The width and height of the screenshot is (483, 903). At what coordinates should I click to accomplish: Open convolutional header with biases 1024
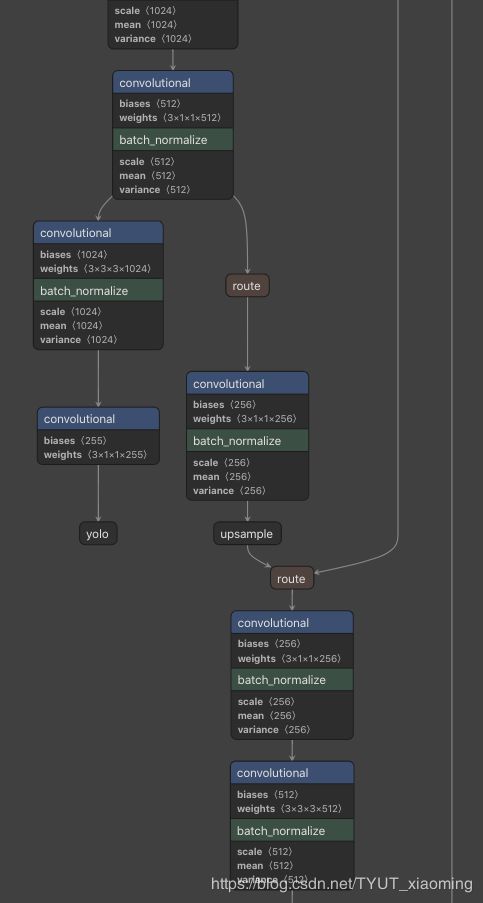98,233
